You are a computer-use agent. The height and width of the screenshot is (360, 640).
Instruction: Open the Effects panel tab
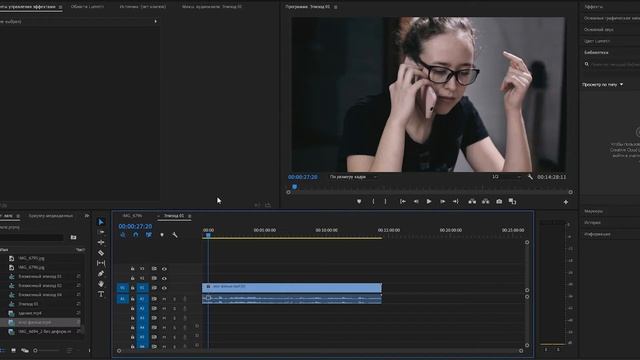point(593,7)
